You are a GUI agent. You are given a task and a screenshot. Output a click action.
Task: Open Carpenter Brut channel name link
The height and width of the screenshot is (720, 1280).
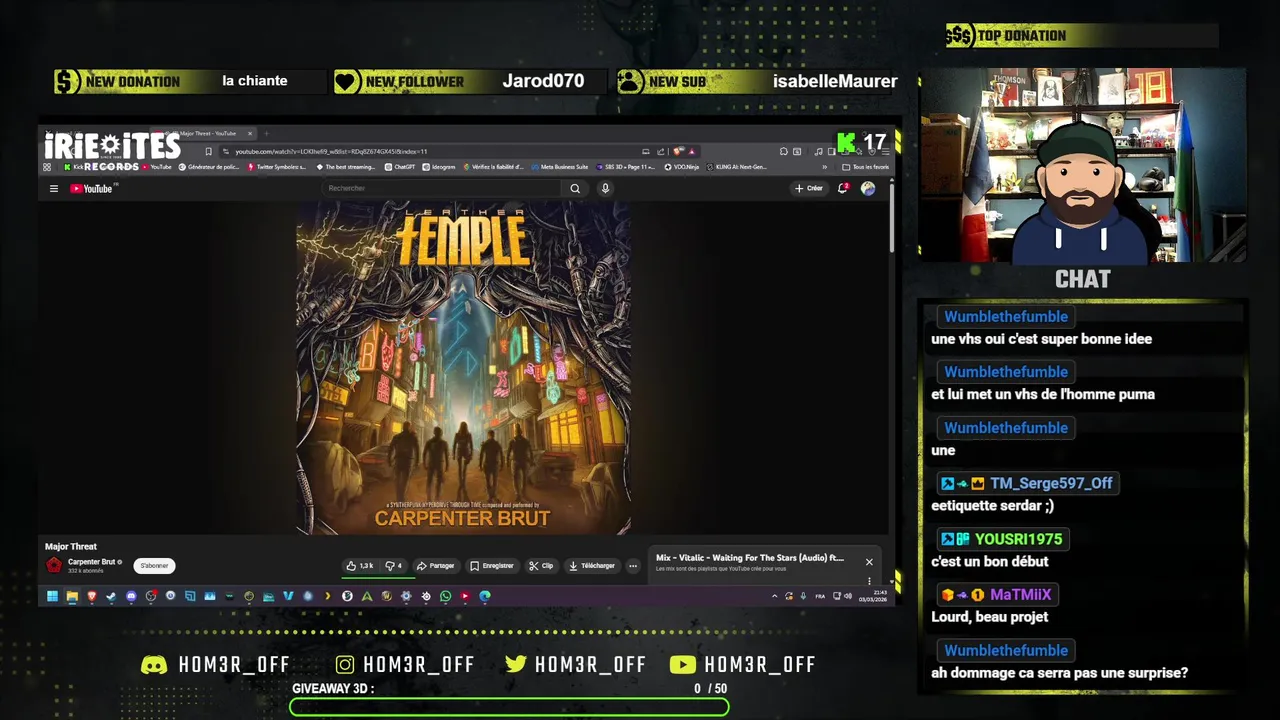[91, 562]
